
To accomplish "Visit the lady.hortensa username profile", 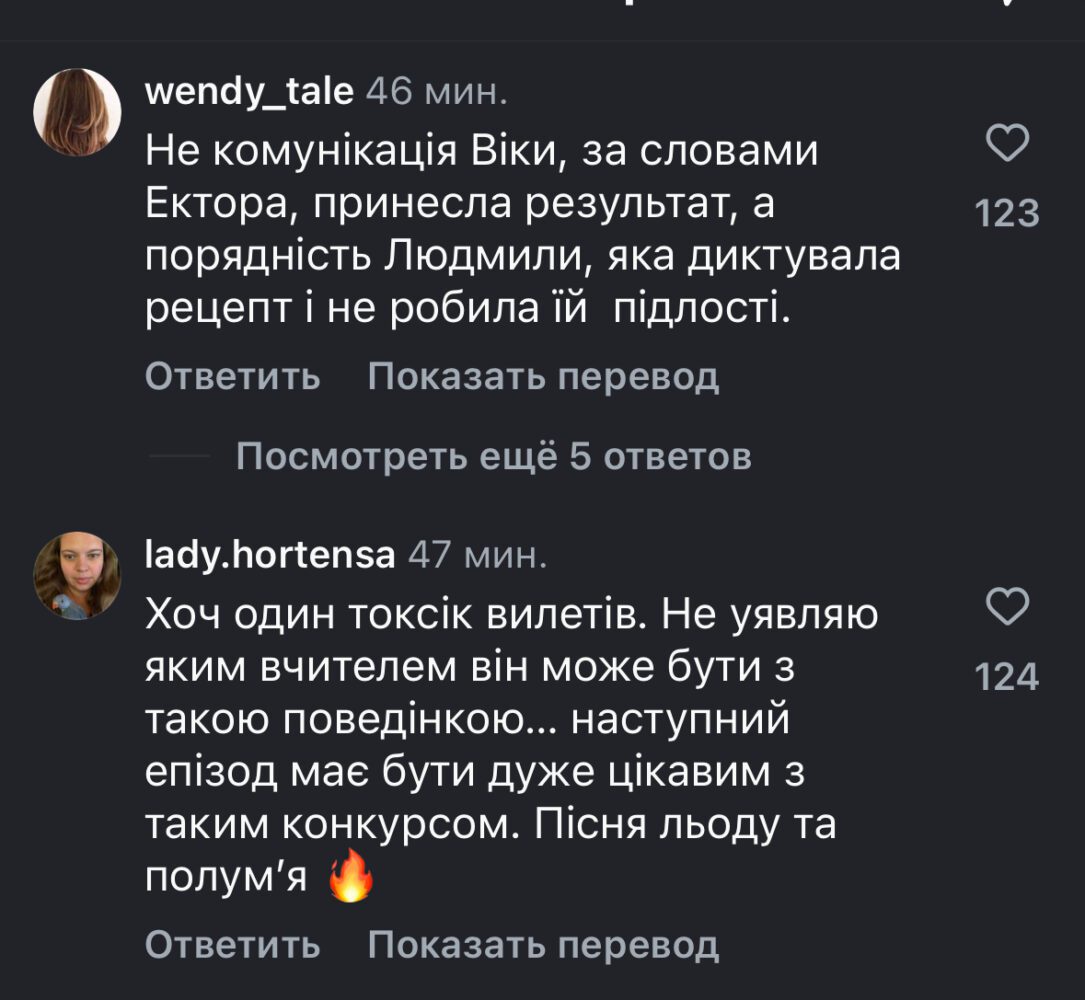I will pyautogui.click(x=270, y=555).
